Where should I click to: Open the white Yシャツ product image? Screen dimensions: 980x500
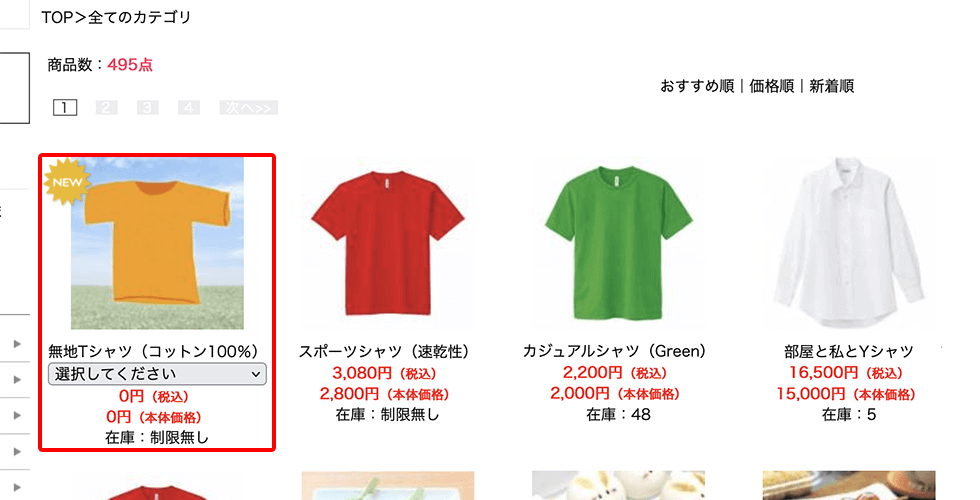(849, 243)
